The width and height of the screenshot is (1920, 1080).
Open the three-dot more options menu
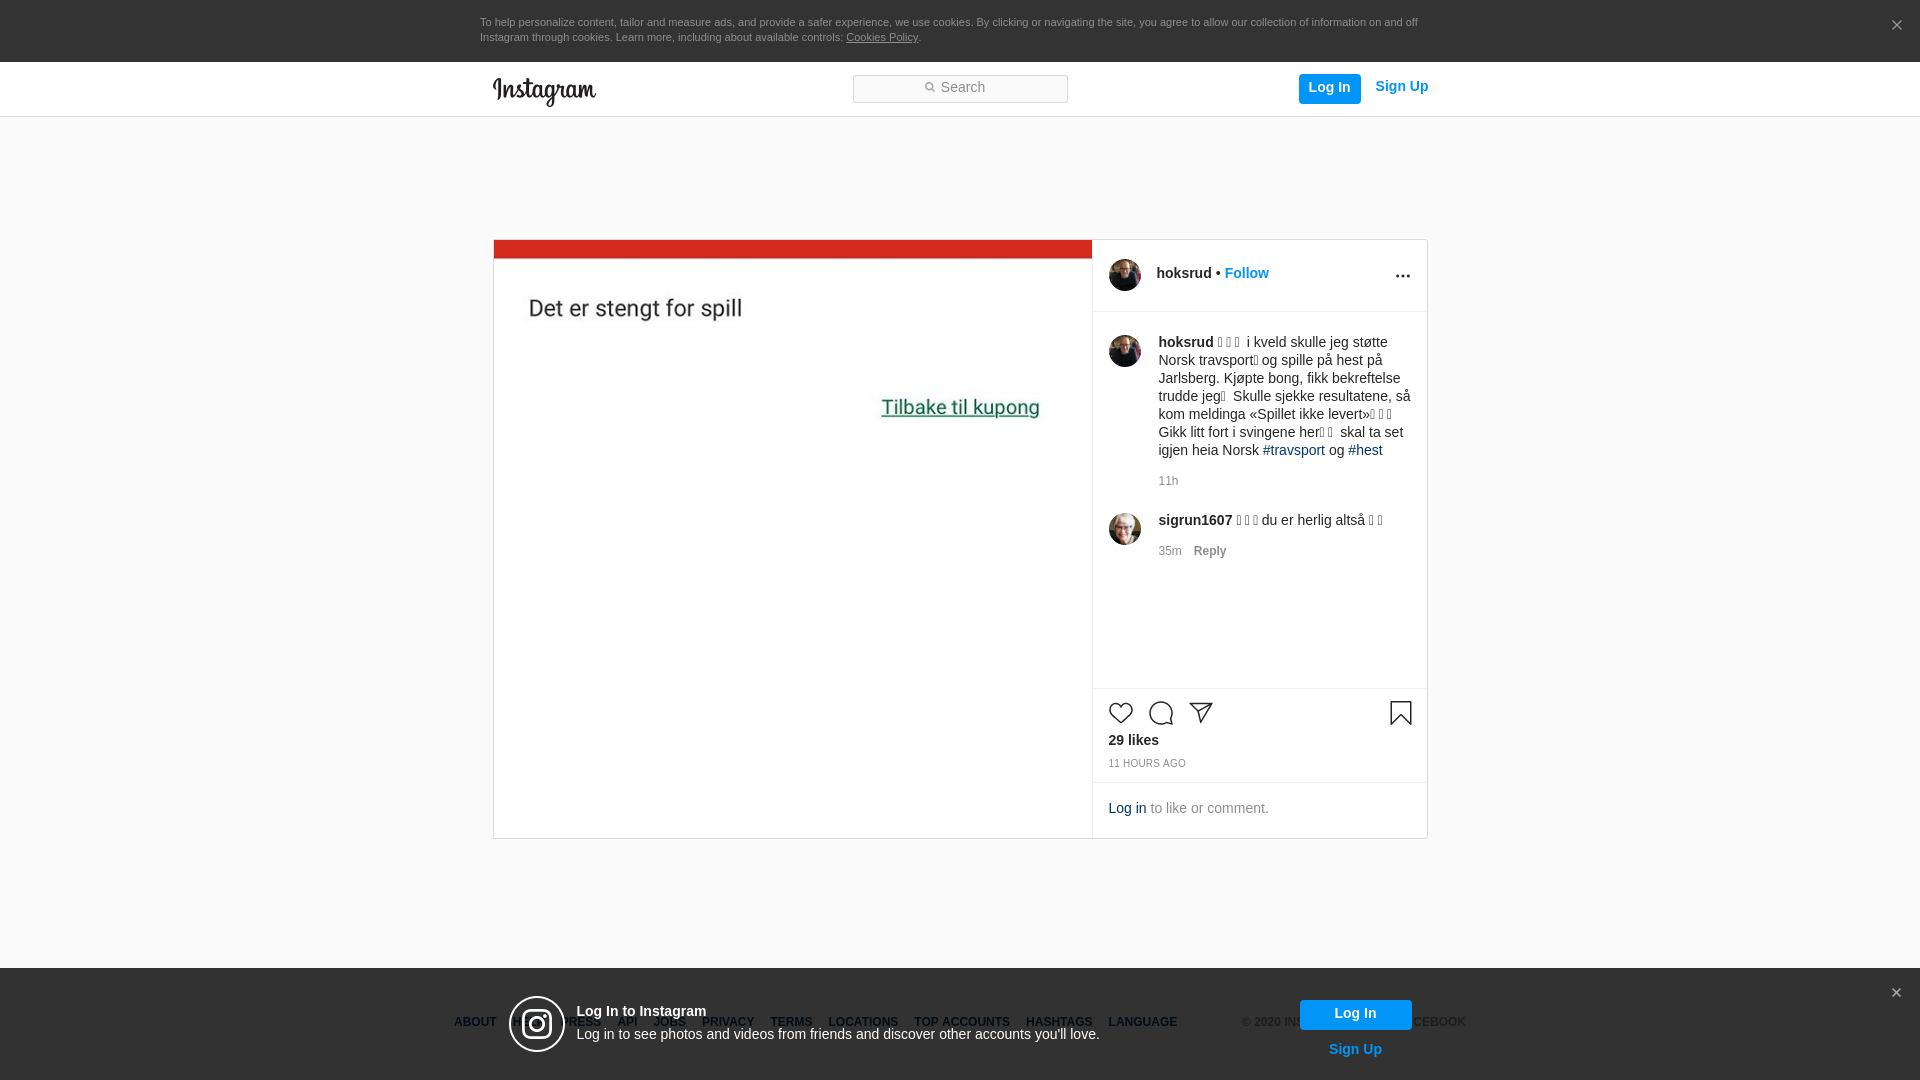point(1402,276)
